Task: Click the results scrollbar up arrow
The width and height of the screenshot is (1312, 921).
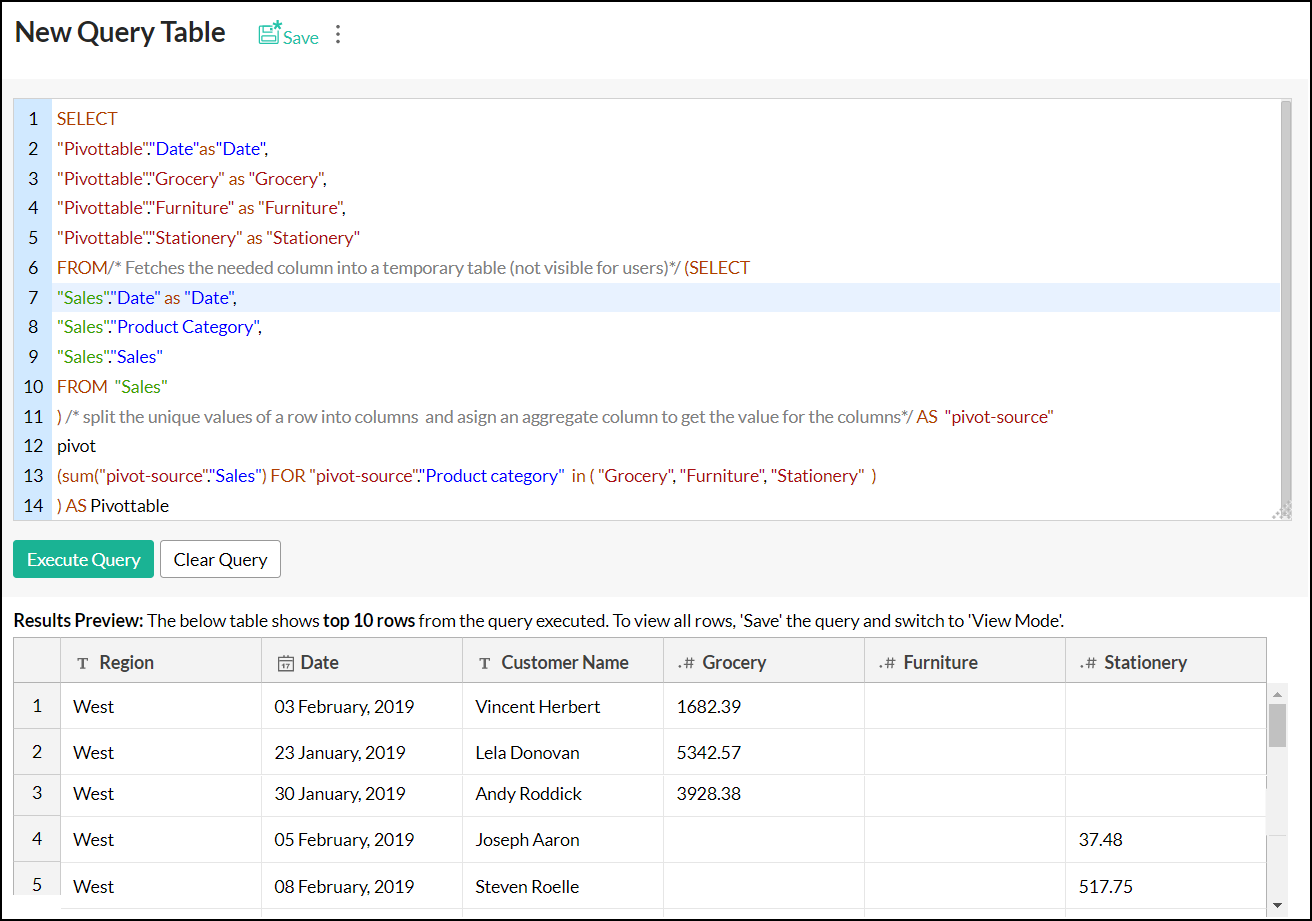Action: (1277, 693)
